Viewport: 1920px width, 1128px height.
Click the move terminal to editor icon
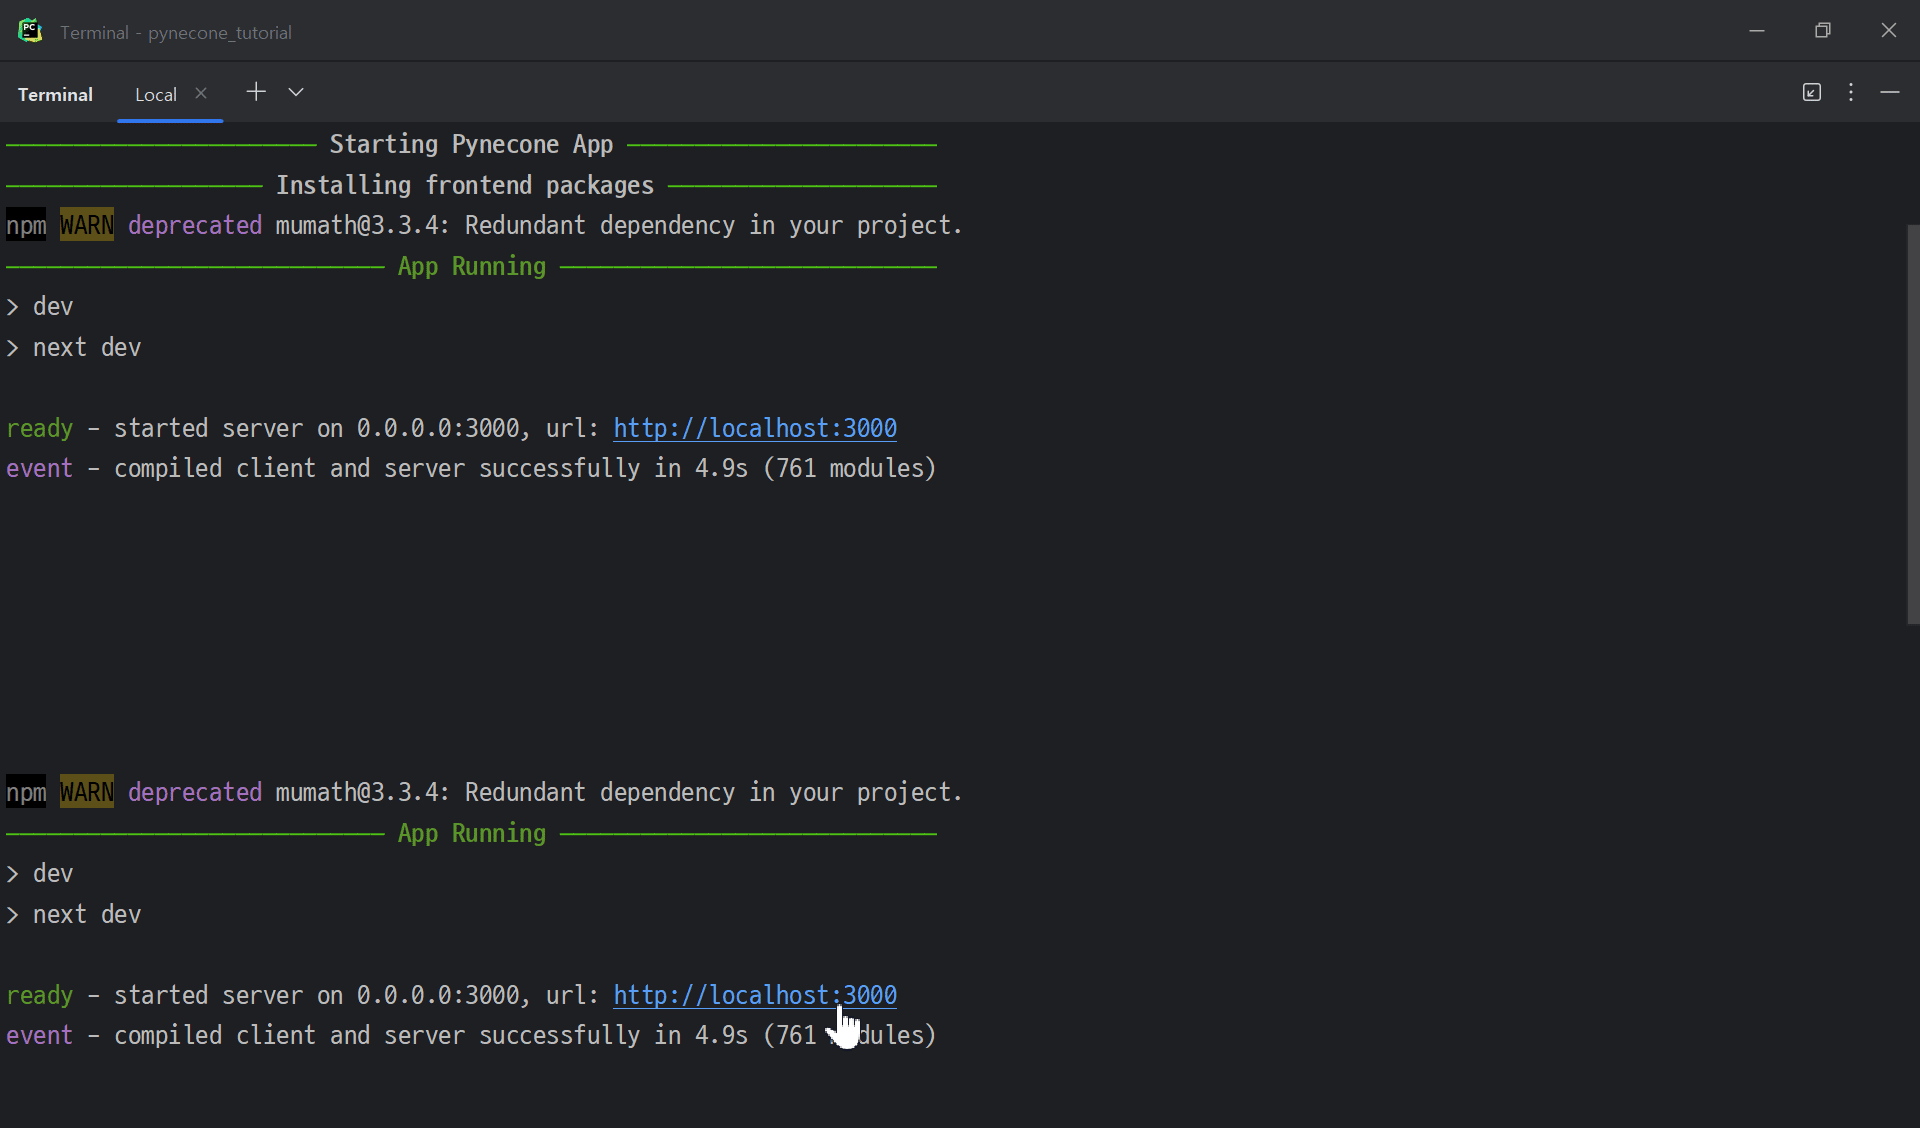coord(1811,92)
